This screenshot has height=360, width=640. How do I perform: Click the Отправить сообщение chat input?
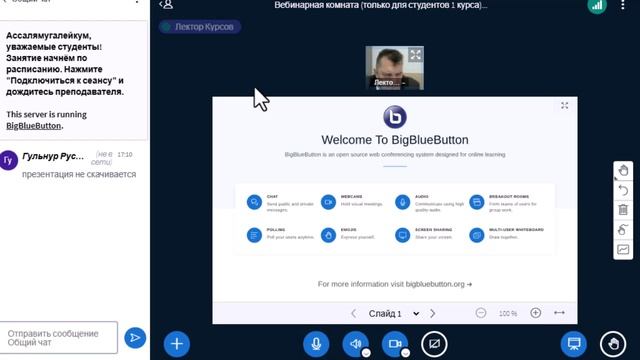point(59,338)
